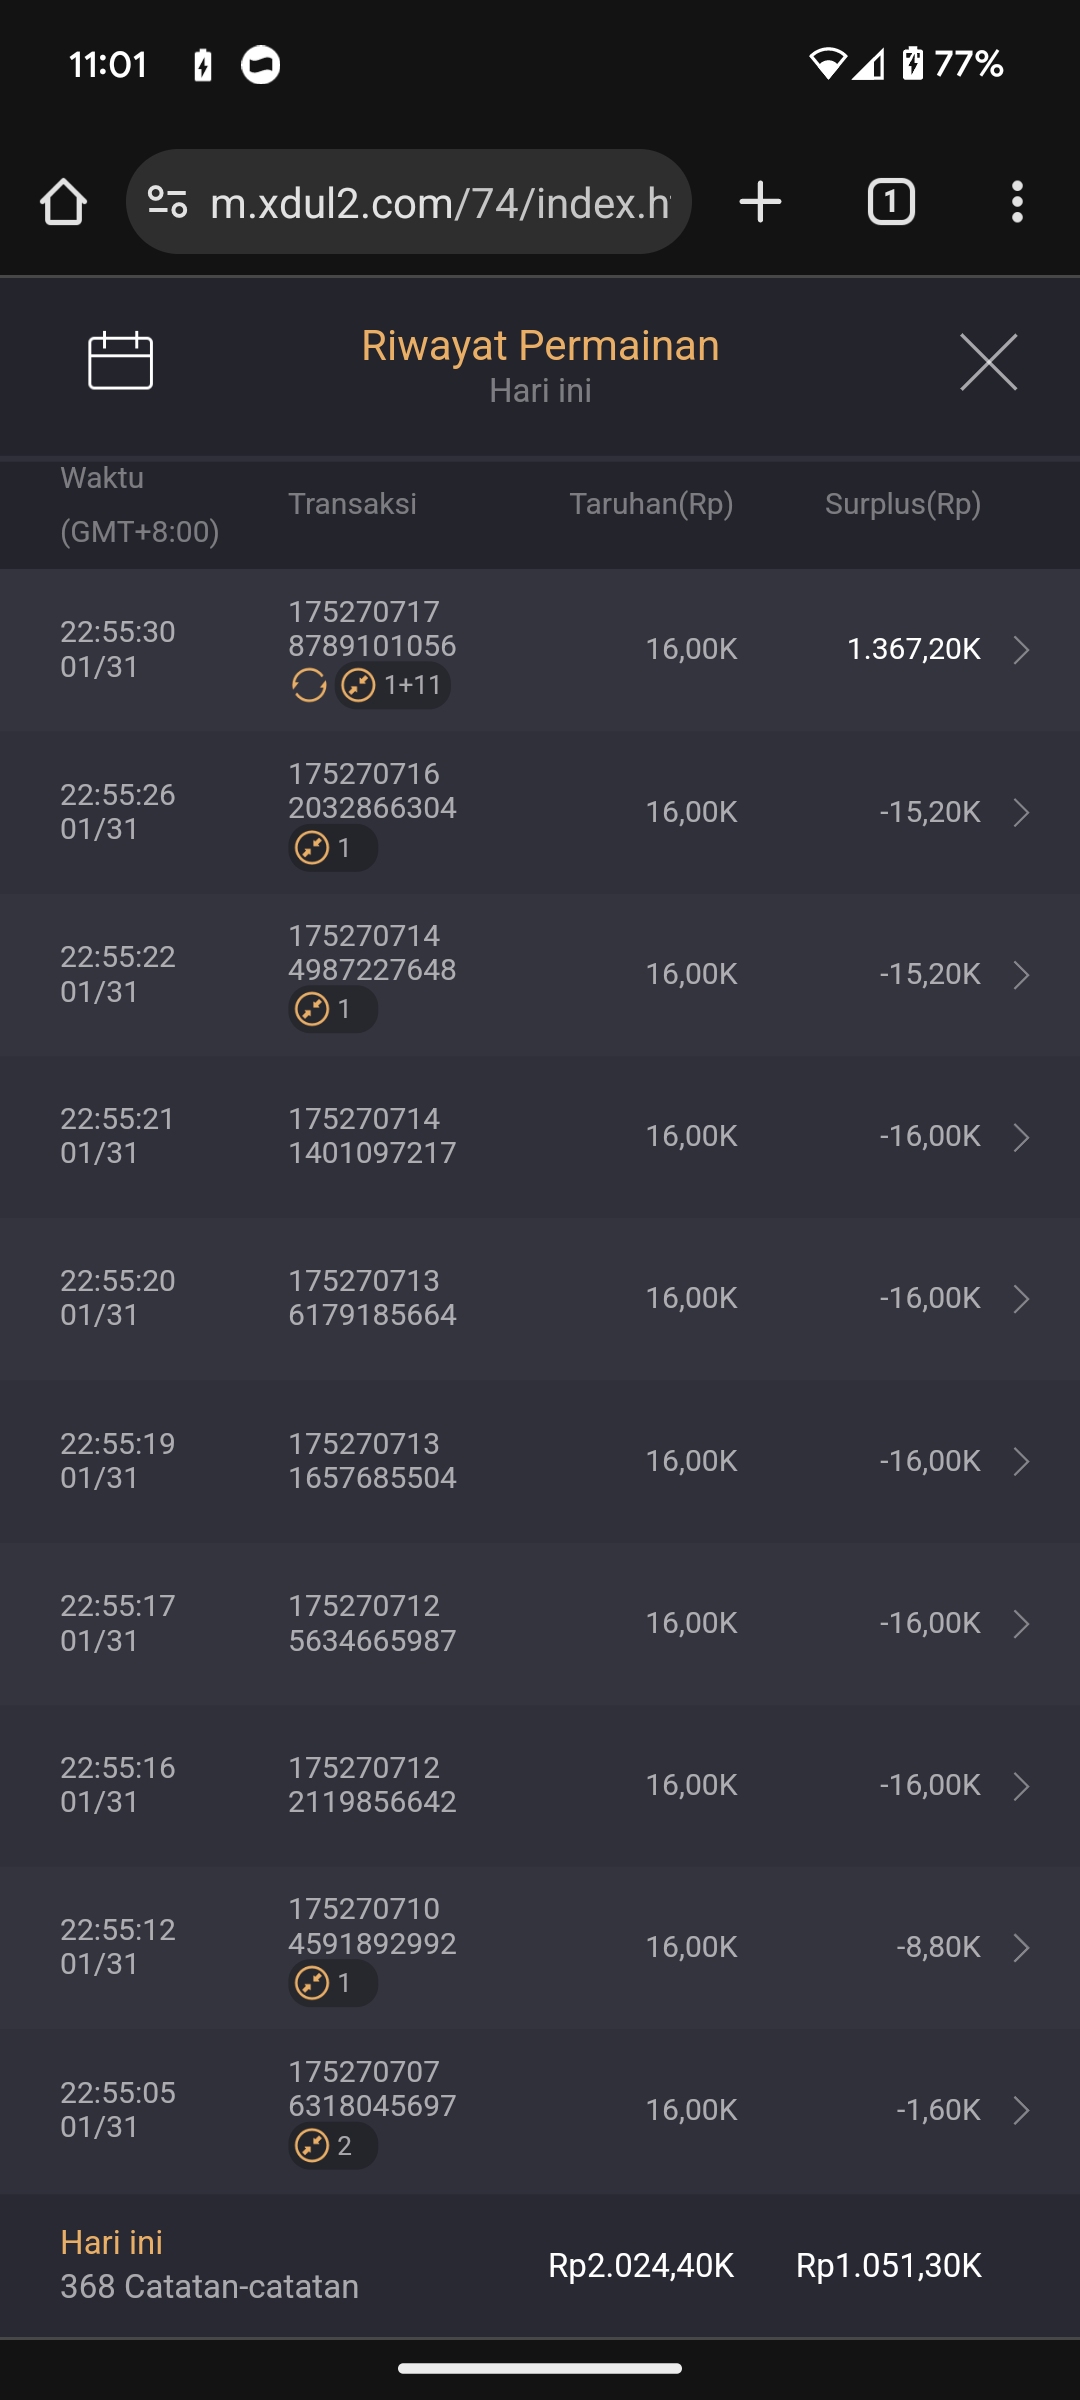Tap the site settings icon in address bar
Screen dimensions: 1080x2400
point(168,202)
